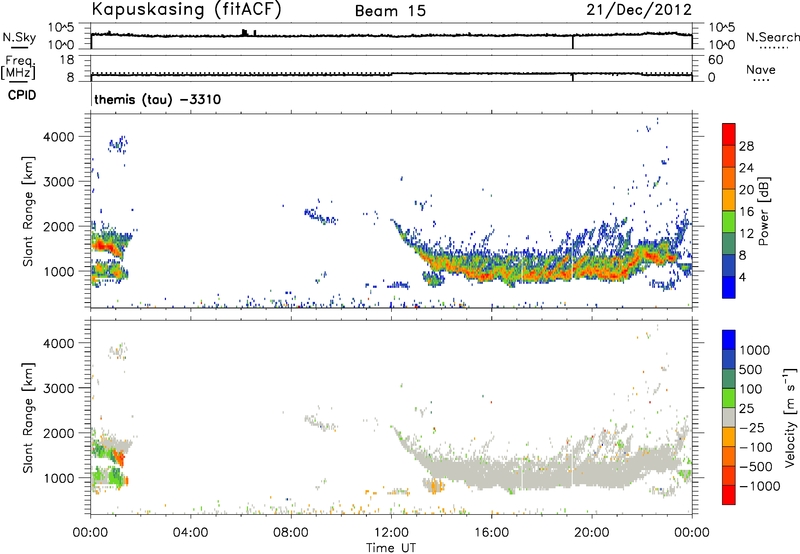Click the 'N.Search' legend label
Image resolution: width=800 pixels, height=554 pixels.
[772, 37]
